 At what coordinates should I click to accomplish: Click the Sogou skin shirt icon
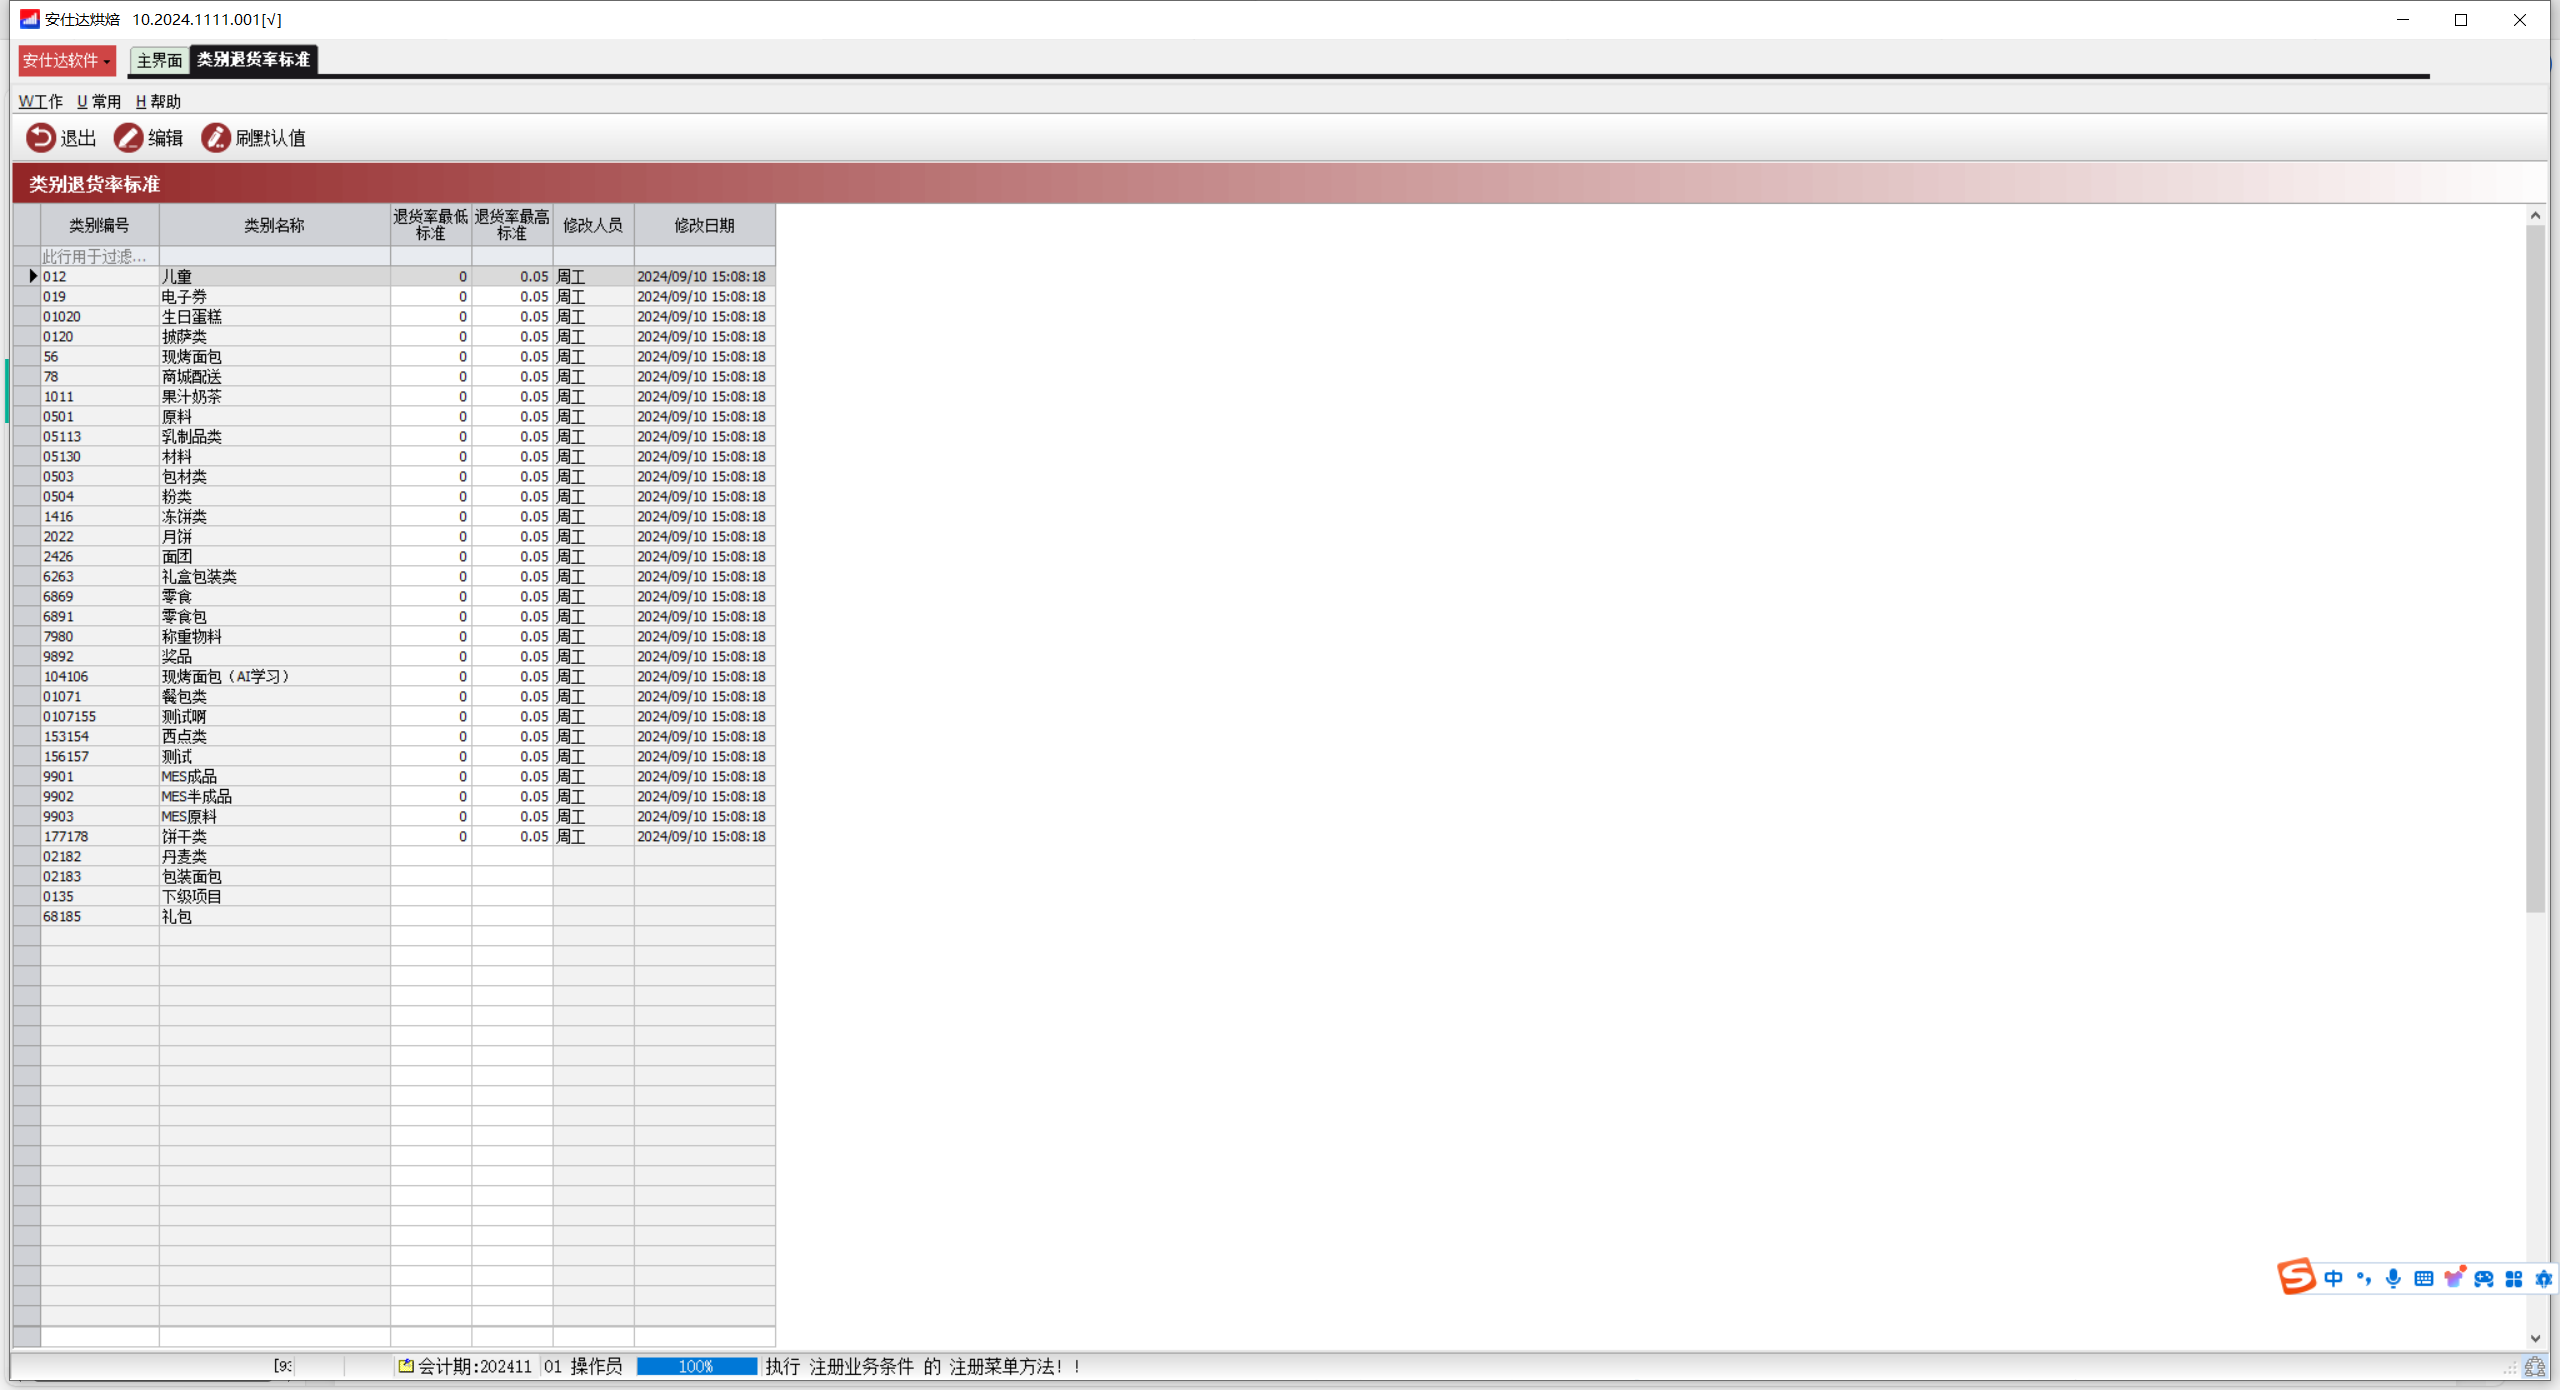point(2454,1278)
